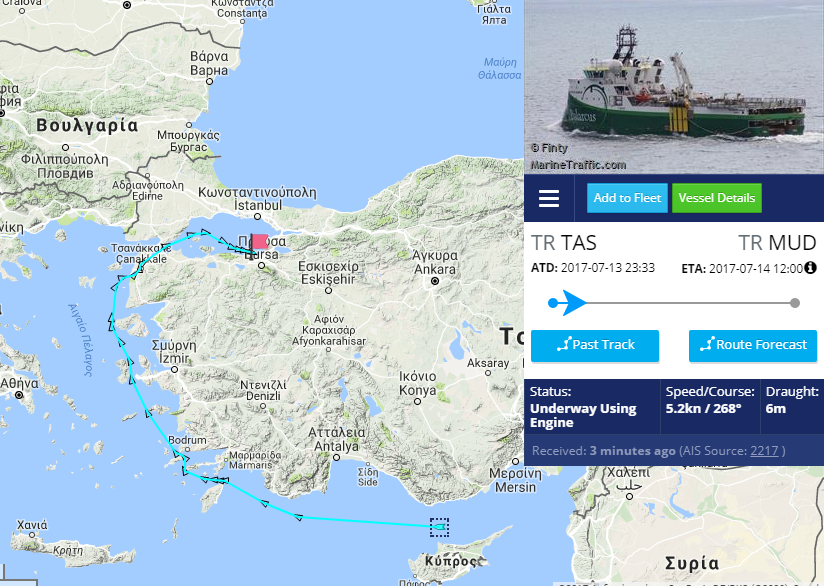Show the vessel's Past Track
The height and width of the screenshot is (586, 824).
point(595,346)
